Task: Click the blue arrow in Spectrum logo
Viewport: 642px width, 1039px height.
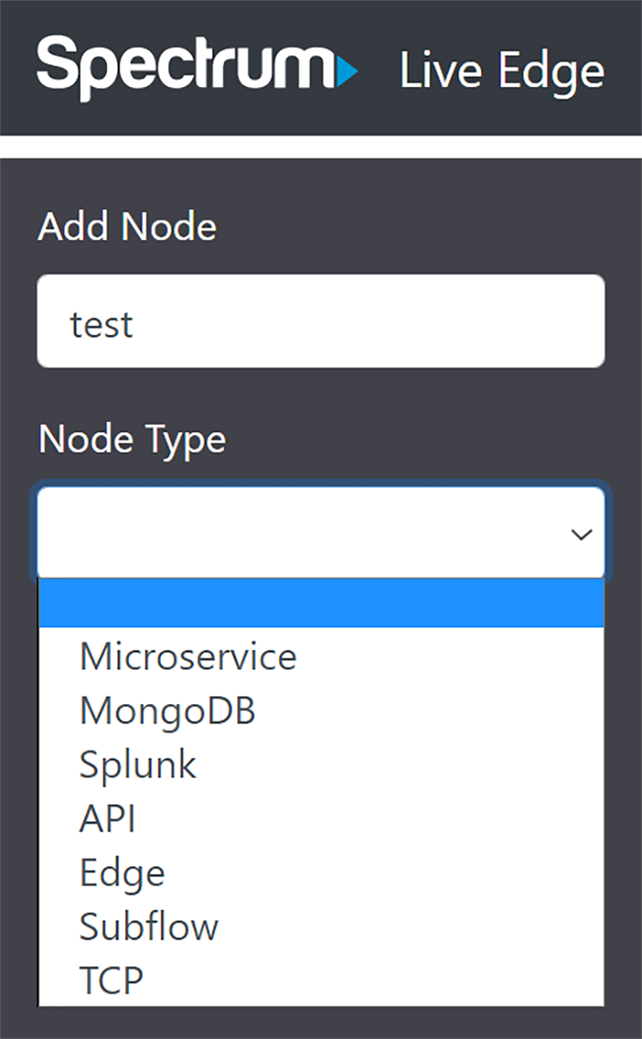Action: pos(347,71)
